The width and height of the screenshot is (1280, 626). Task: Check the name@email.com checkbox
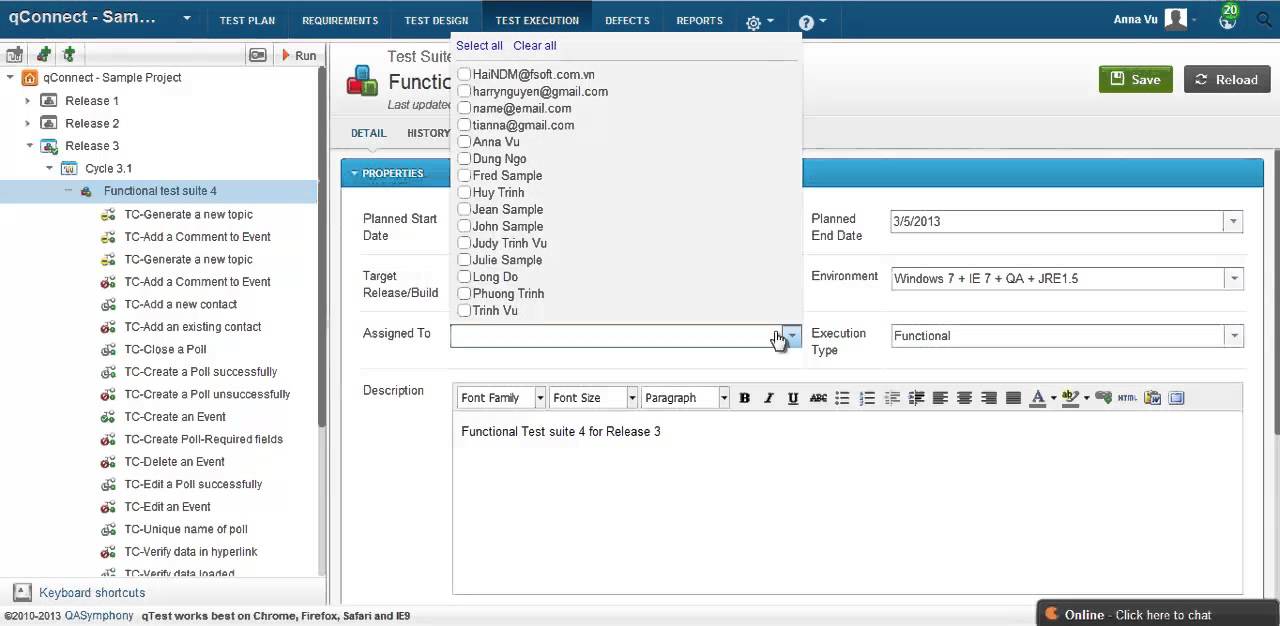(x=464, y=109)
